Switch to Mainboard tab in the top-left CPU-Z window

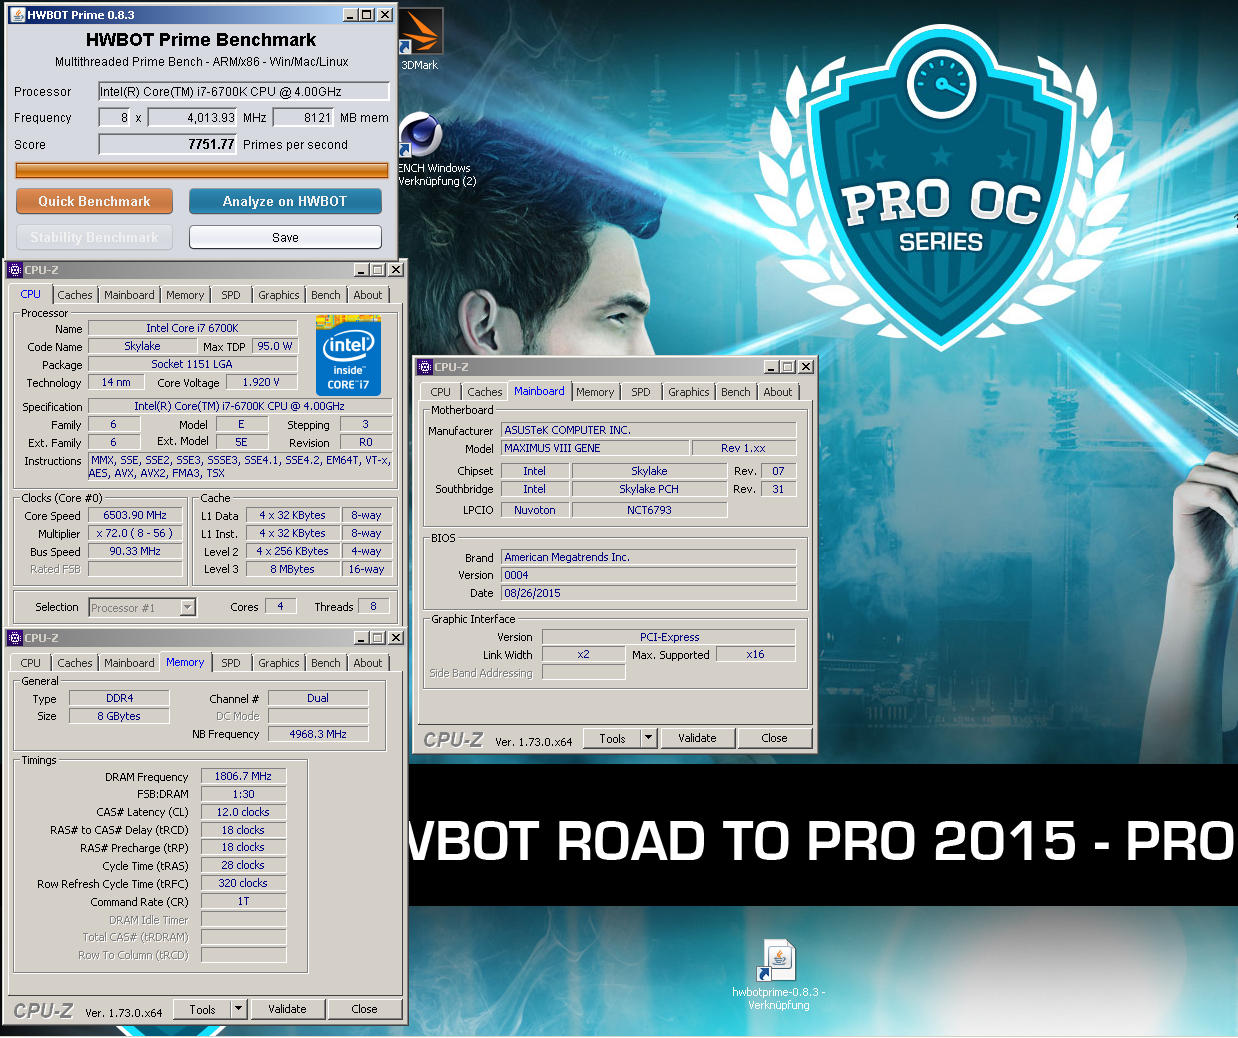tap(129, 295)
